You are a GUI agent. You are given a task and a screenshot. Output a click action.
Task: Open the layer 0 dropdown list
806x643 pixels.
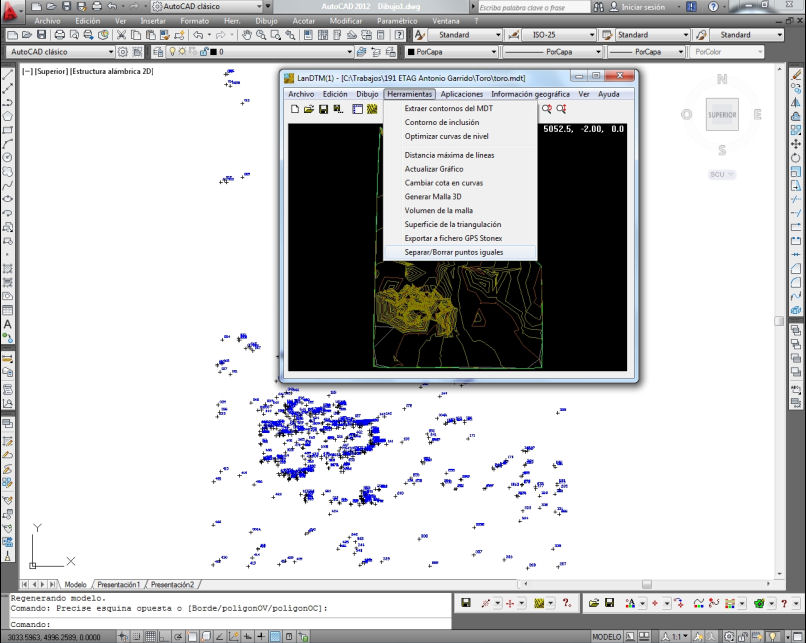(260, 52)
